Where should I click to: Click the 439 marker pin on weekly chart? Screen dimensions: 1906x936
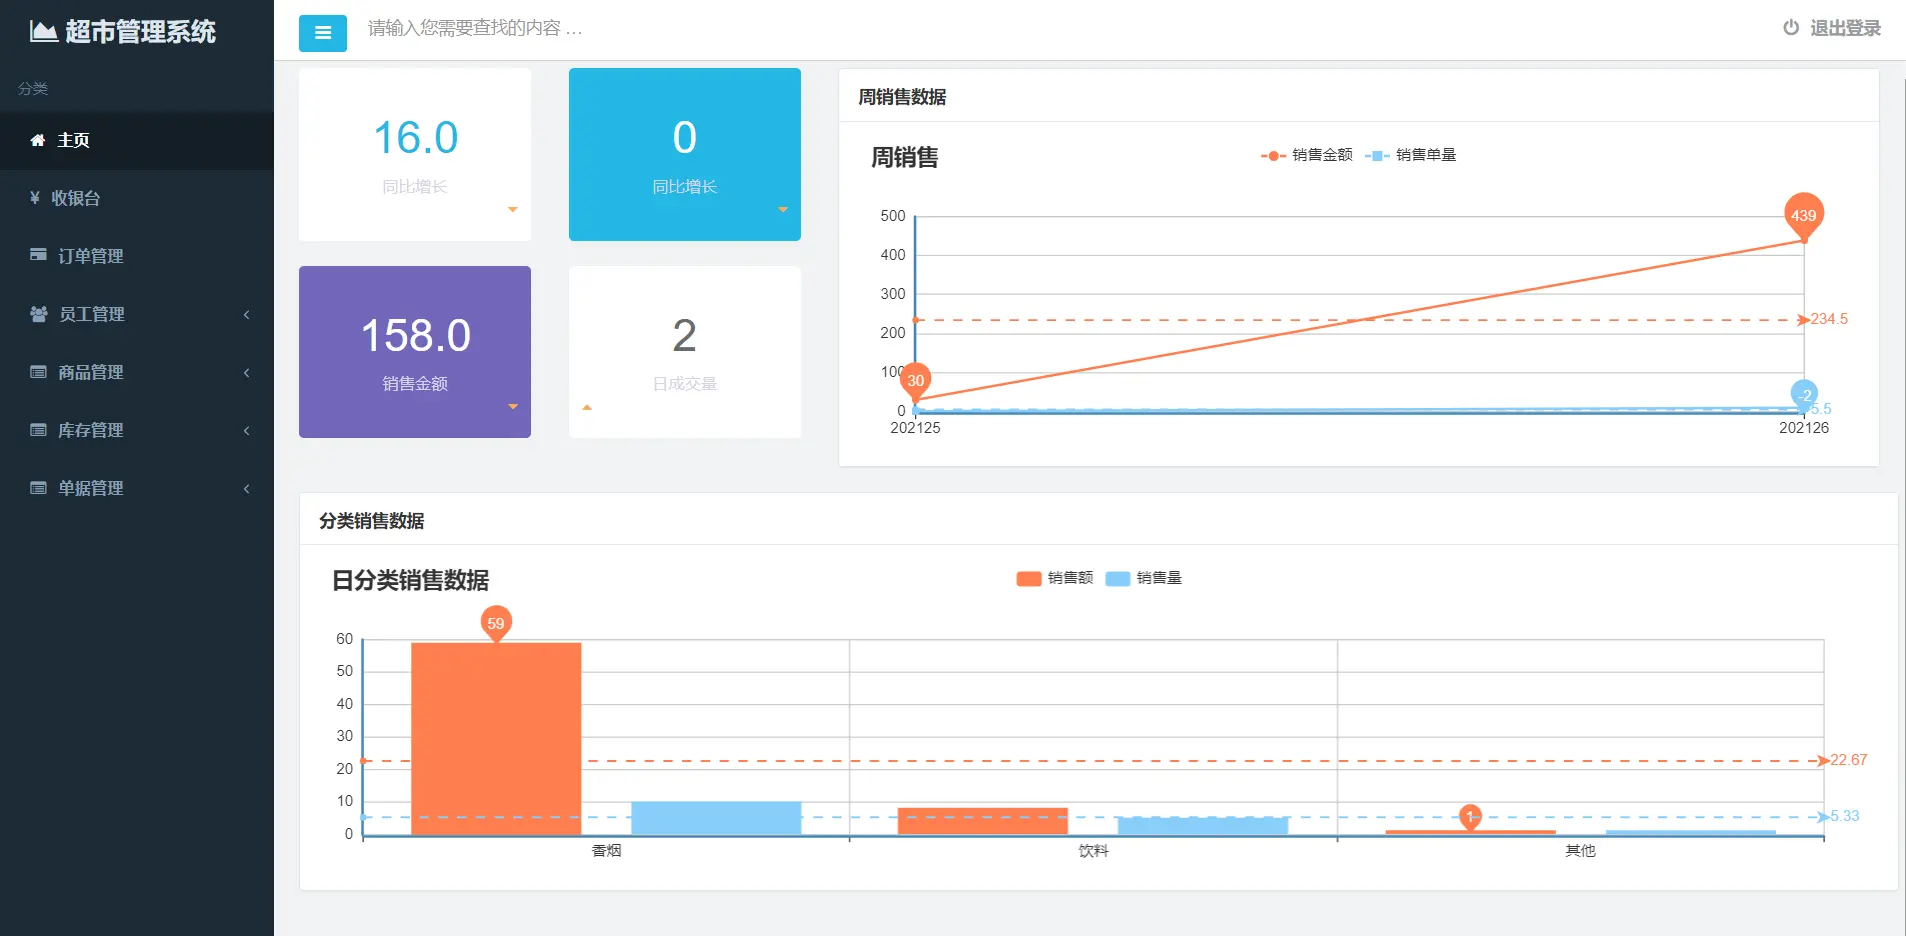(1804, 215)
